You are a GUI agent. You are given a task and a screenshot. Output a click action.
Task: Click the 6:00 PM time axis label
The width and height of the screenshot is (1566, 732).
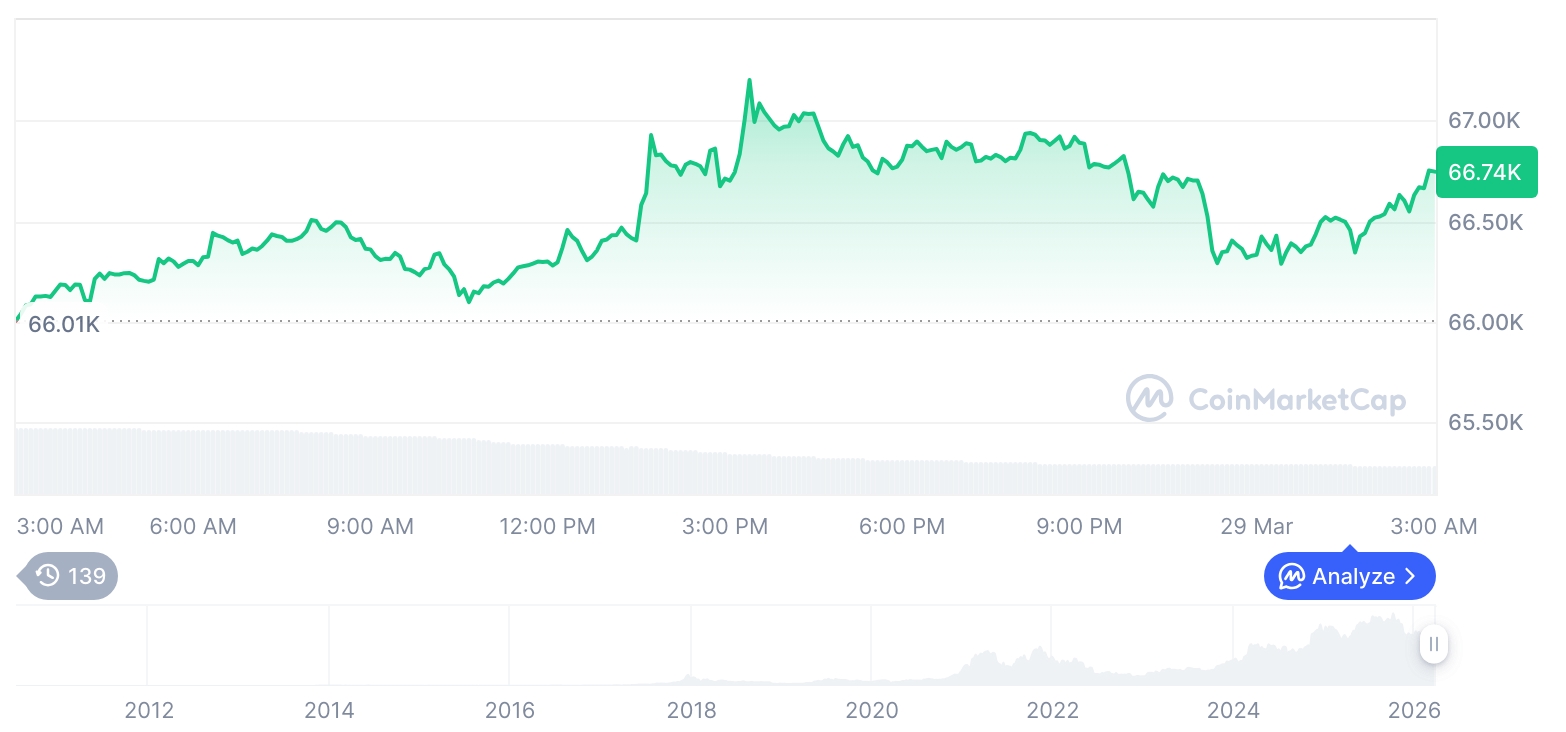click(x=902, y=526)
